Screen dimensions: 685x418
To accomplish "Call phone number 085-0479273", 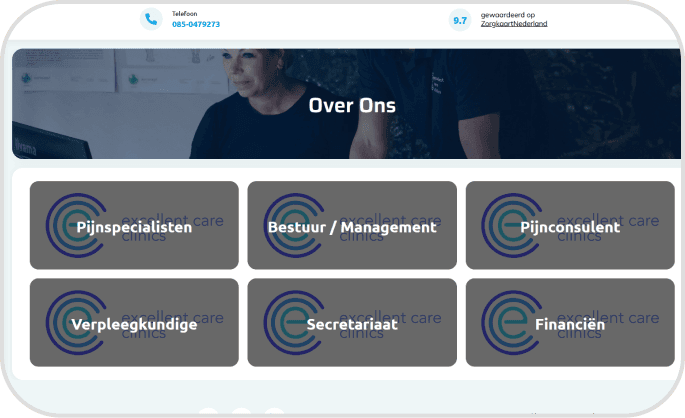I will (x=196, y=24).
